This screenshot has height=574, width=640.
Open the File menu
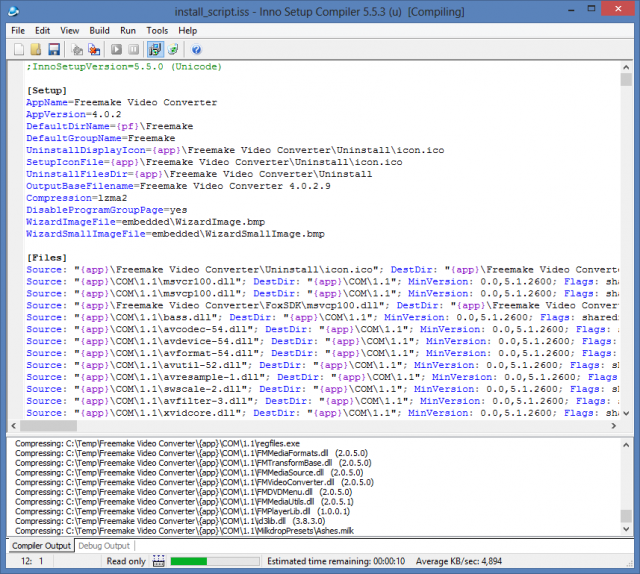(x=18, y=31)
